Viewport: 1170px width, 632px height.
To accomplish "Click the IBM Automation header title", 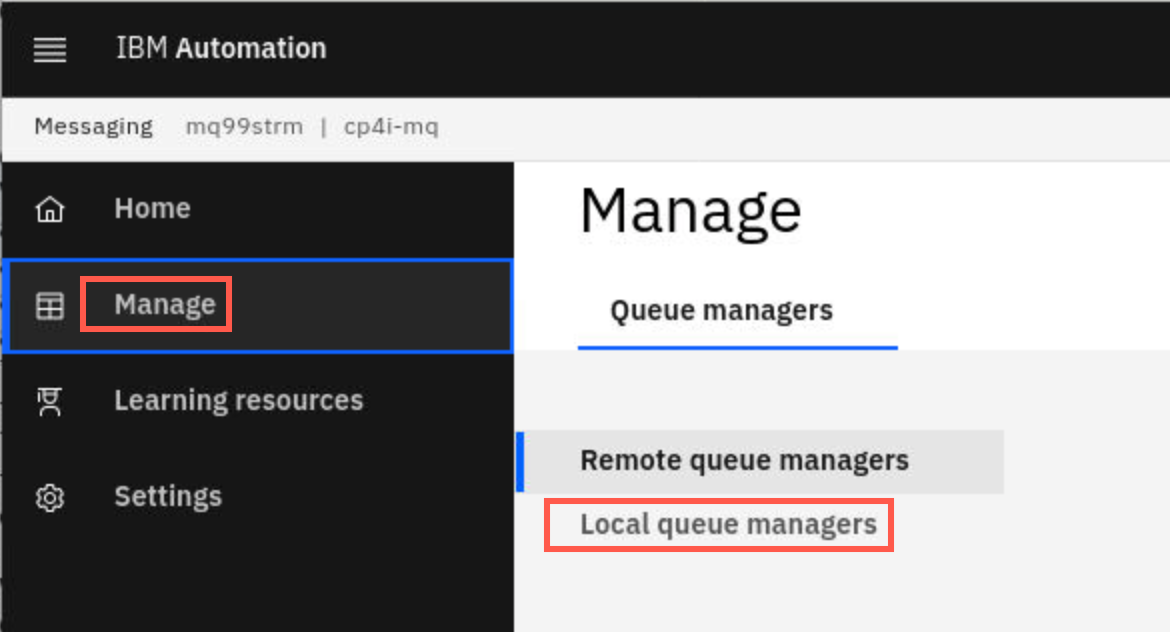I will 221,49.
